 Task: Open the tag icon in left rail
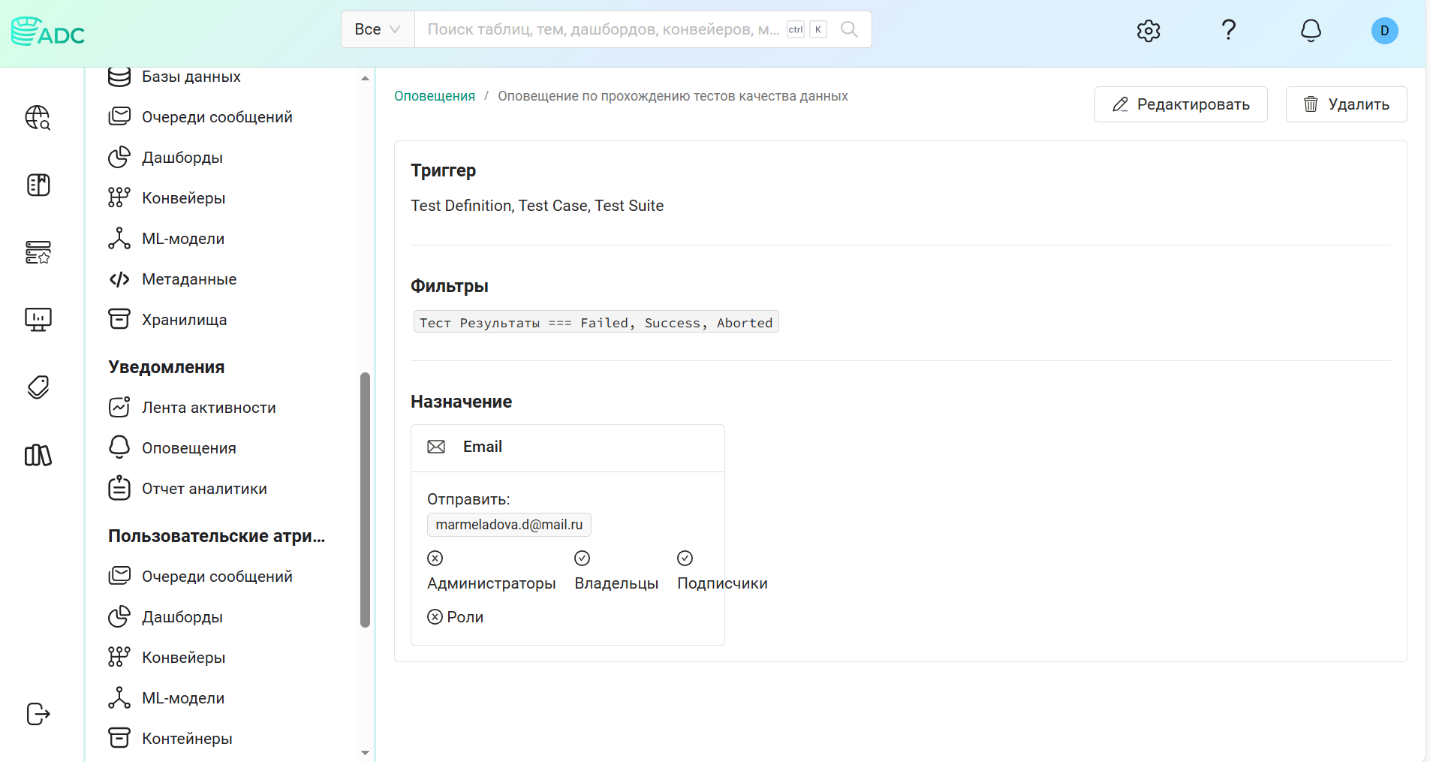[38, 388]
